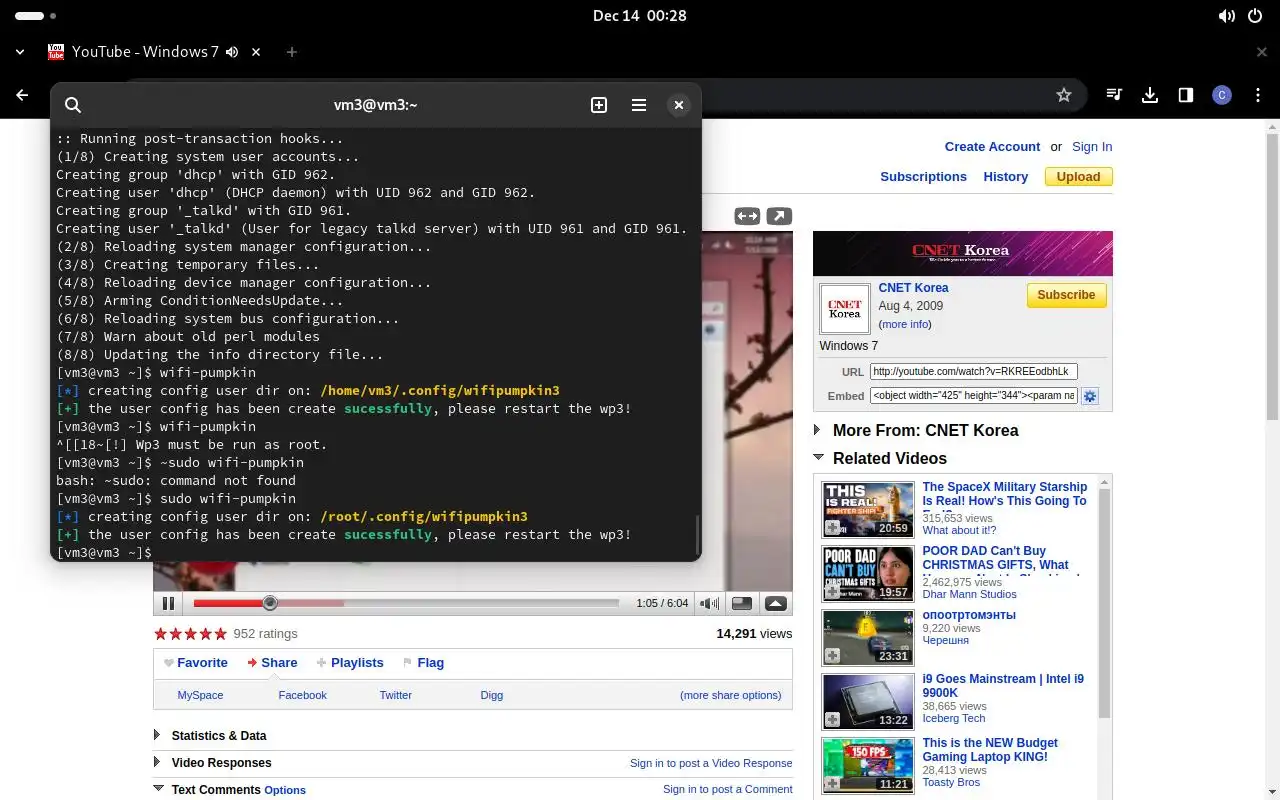Sign in to post a Video Response
1280x800 pixels.
coord(711,763)
